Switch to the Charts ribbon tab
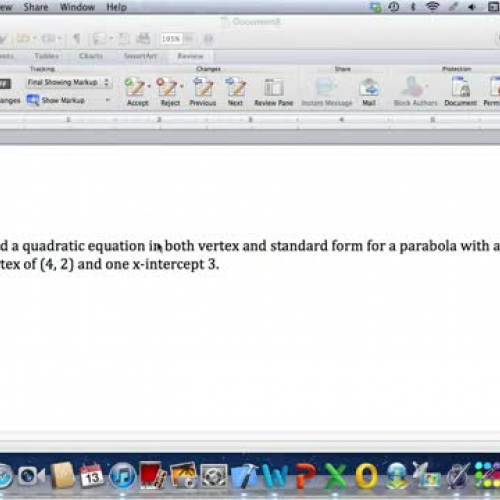 coord(91,56)
